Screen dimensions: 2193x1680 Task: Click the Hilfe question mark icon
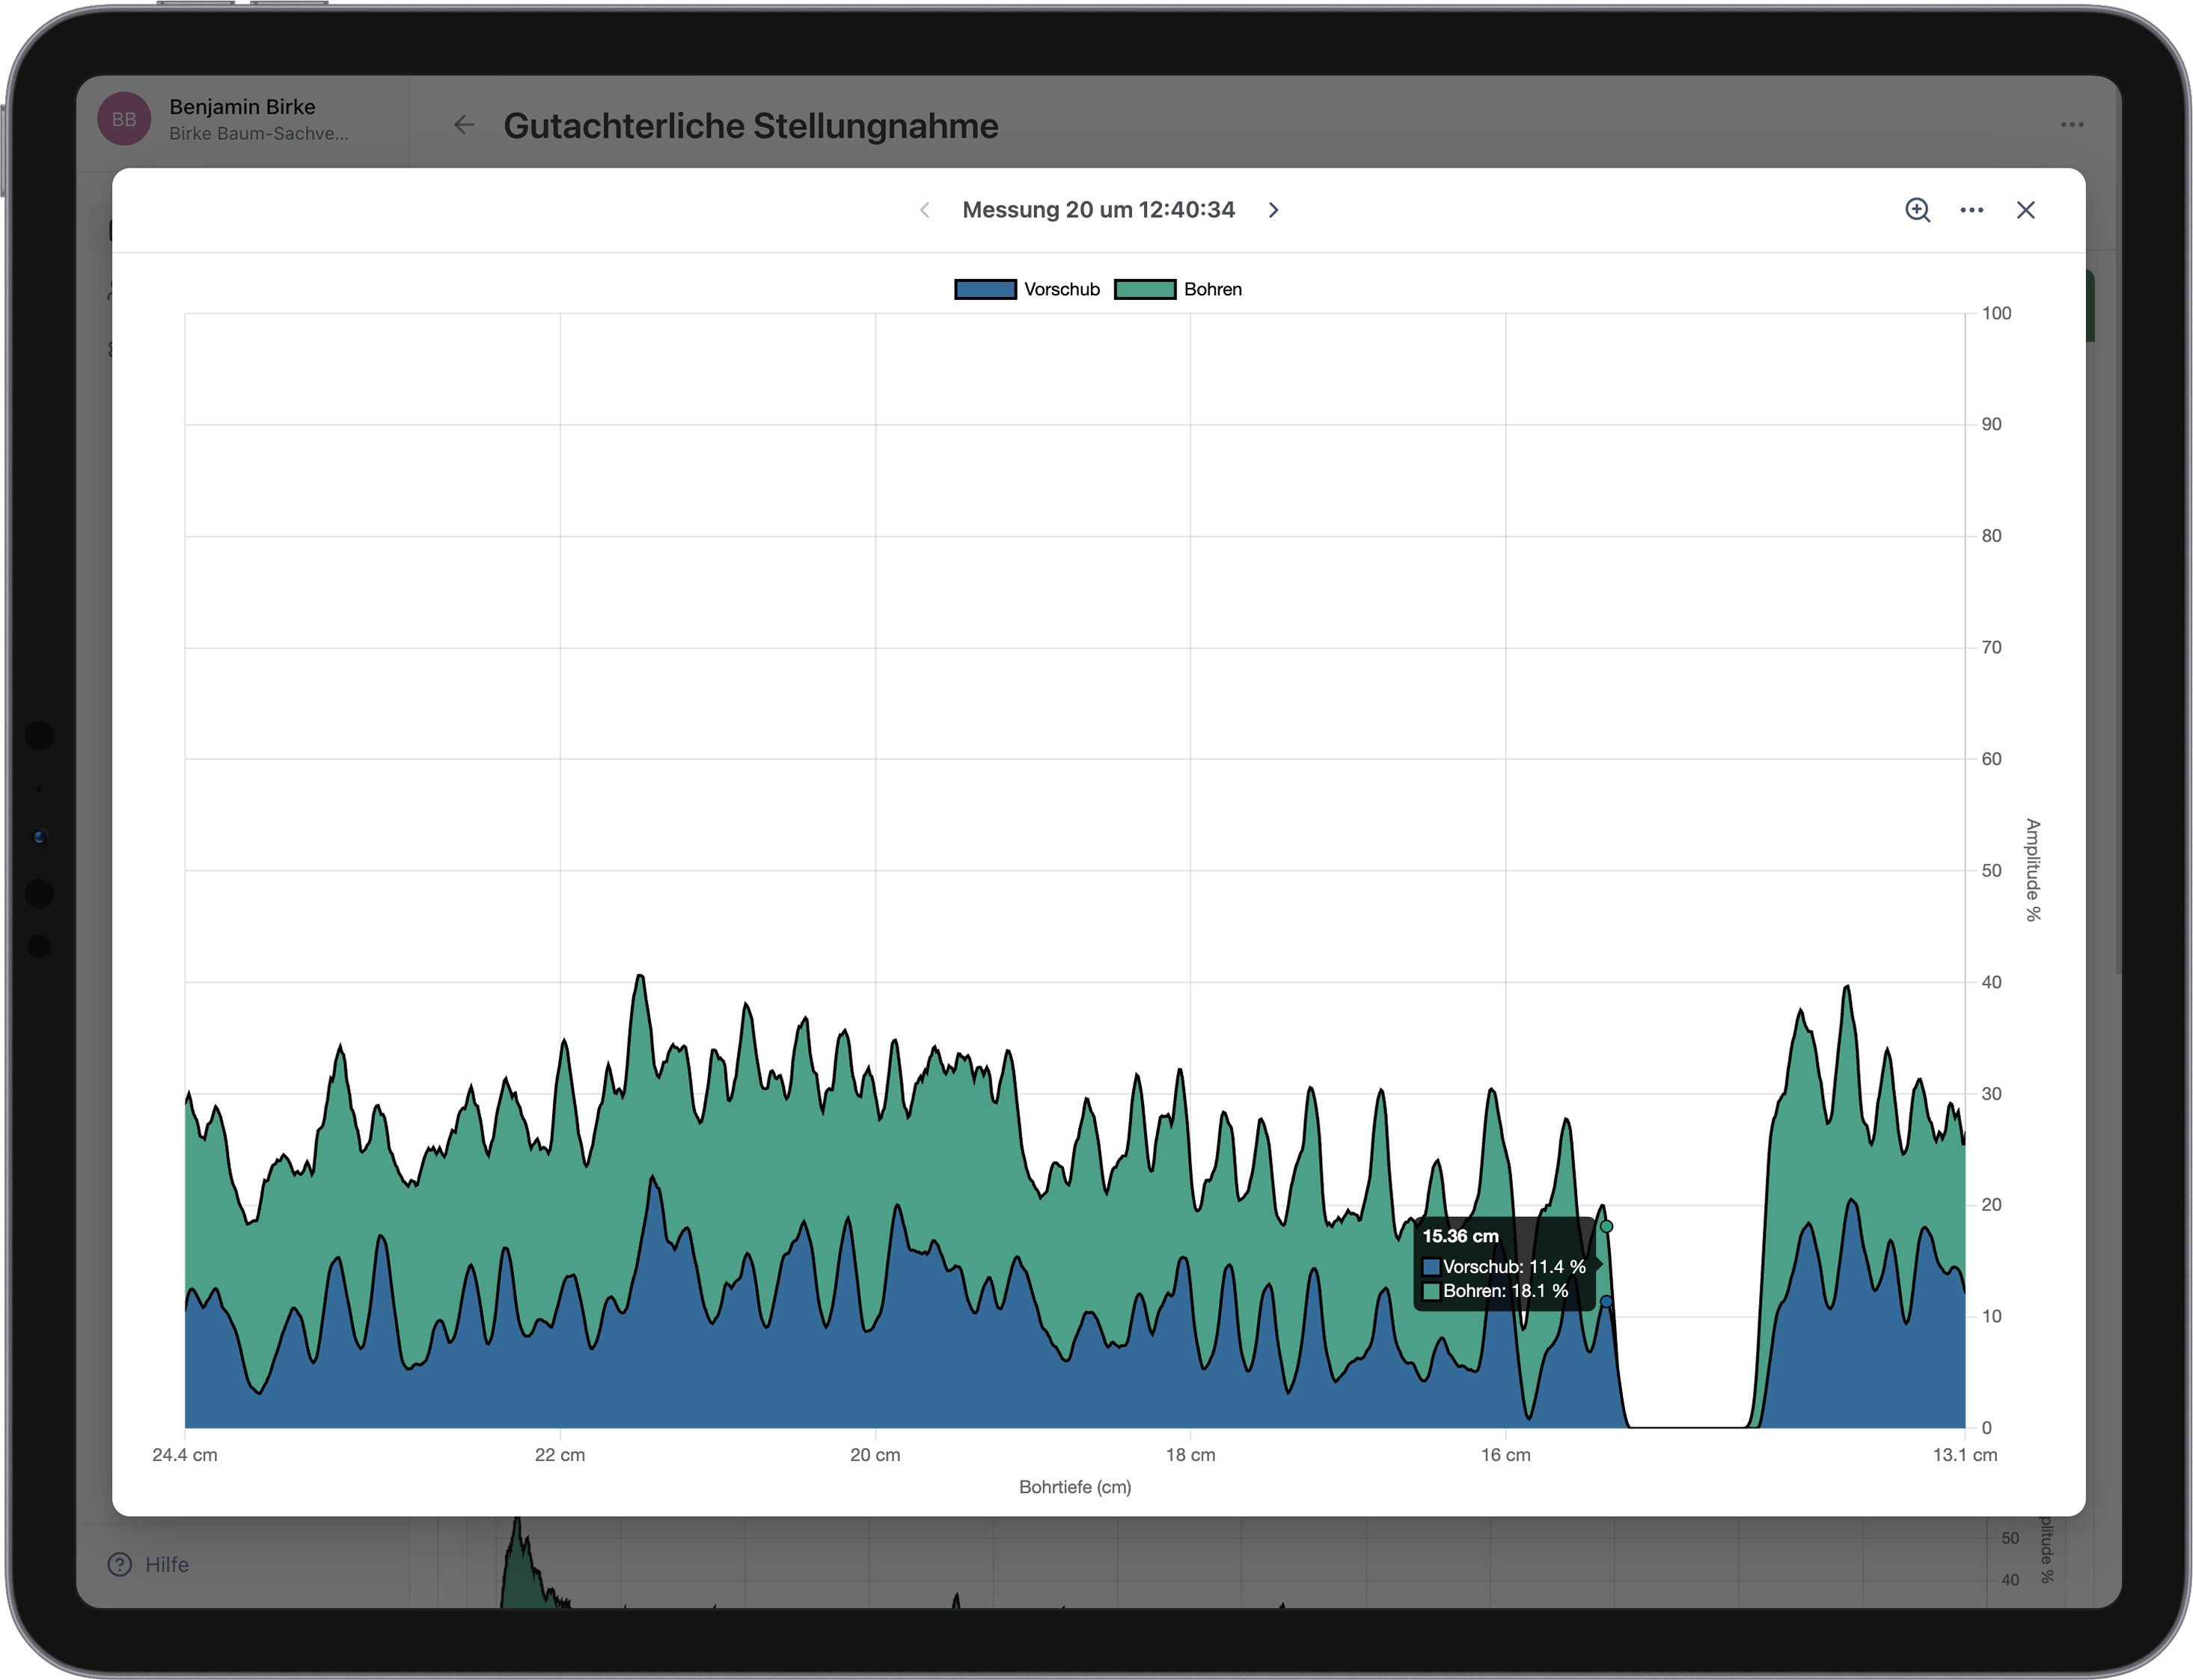point(120,1564)
